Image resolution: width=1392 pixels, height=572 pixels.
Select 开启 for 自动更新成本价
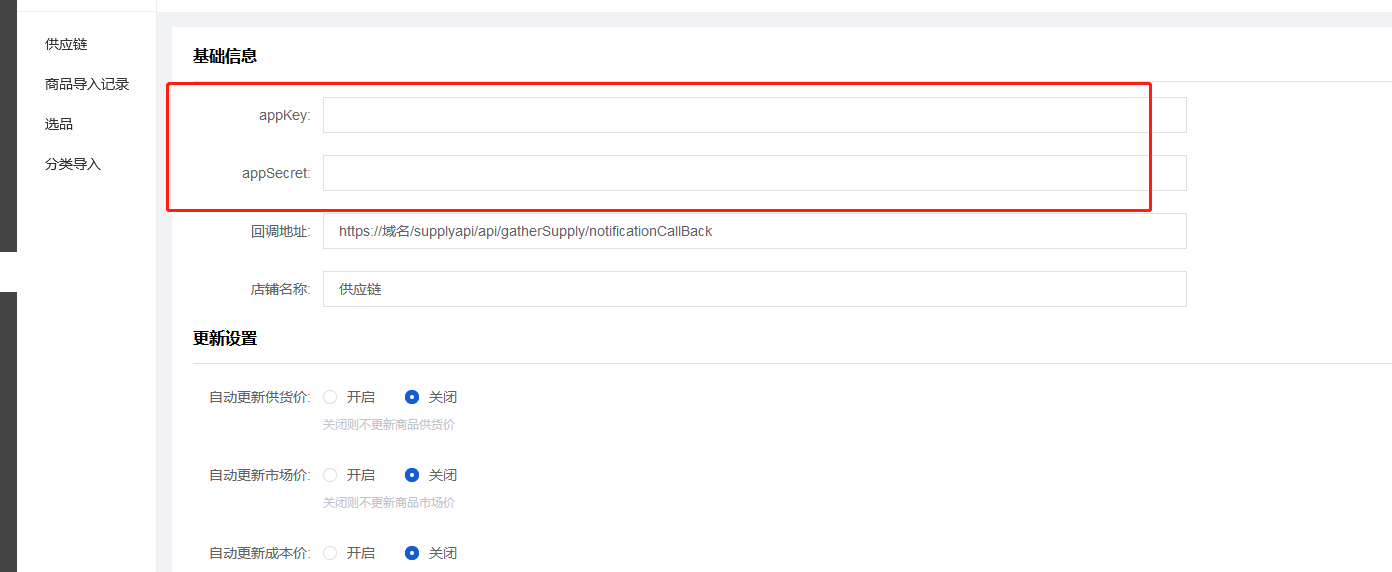[349, 553]
